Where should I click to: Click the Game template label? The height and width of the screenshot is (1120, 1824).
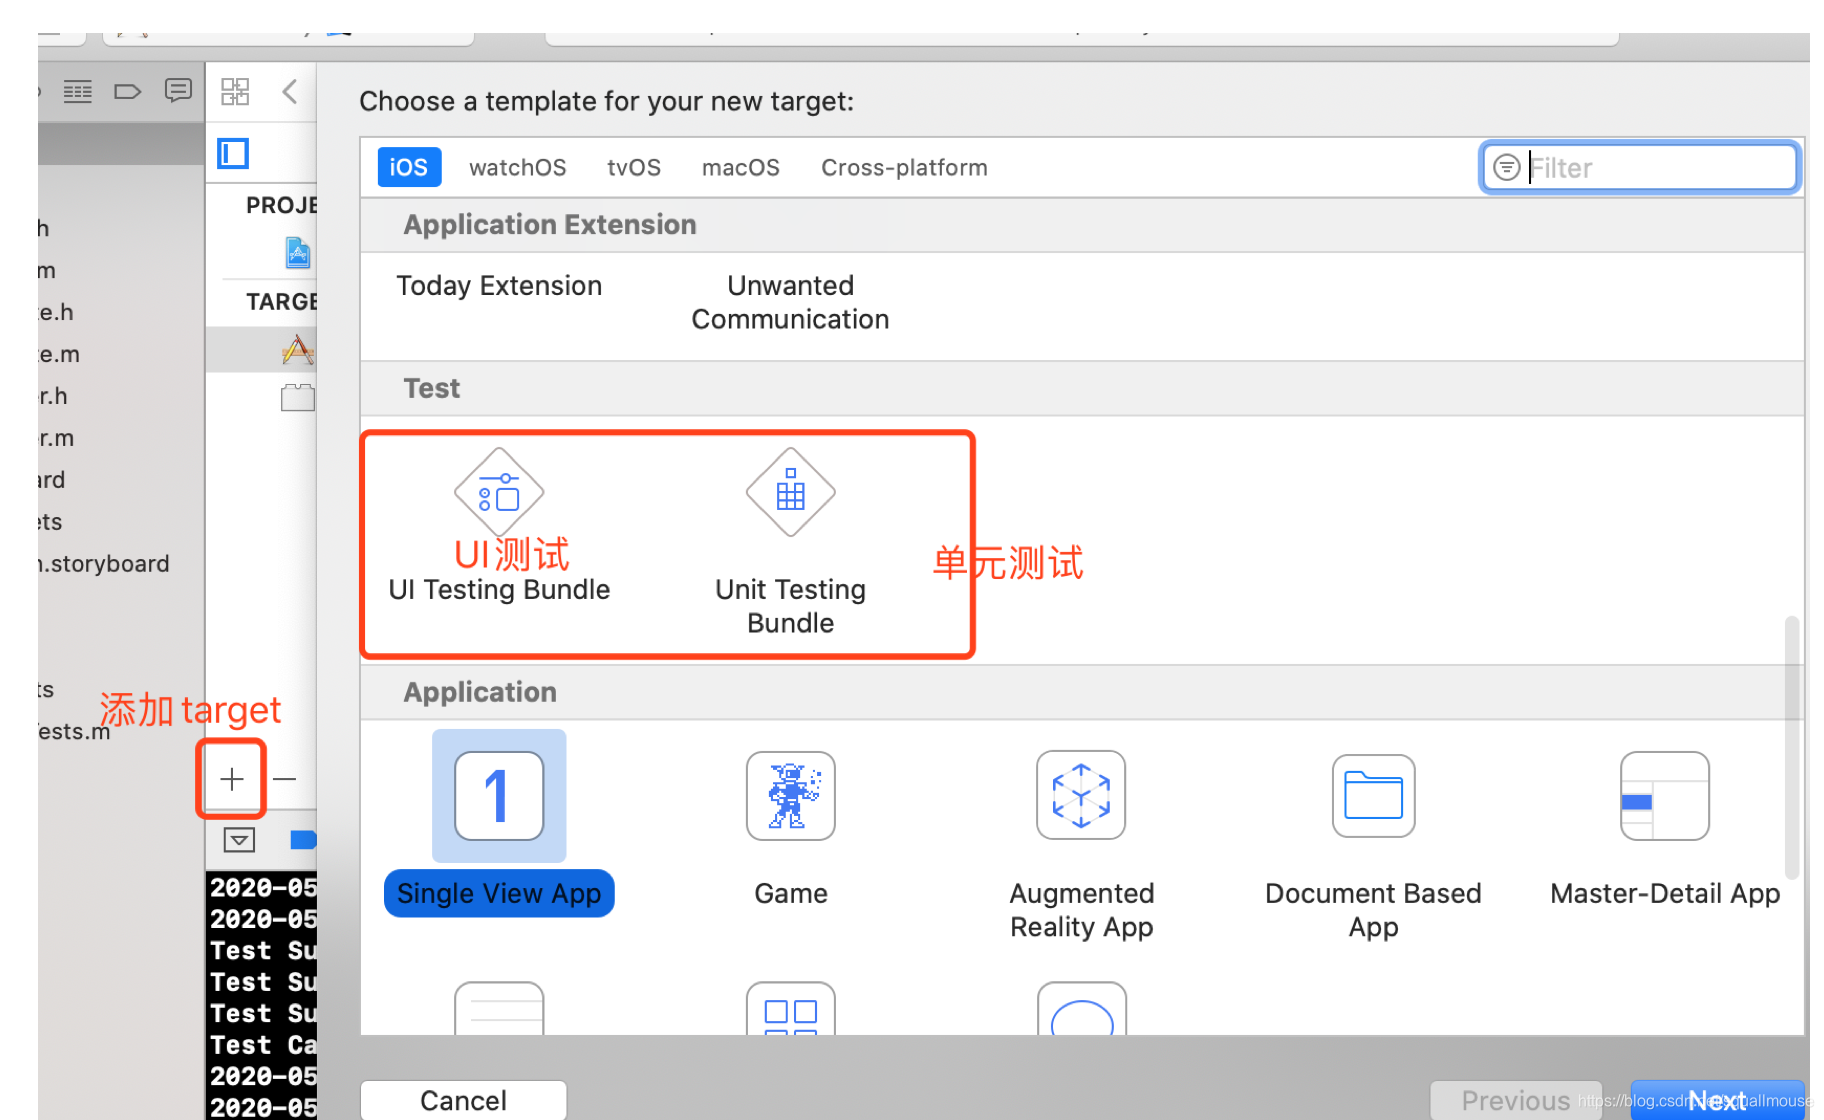coord(790,893)
